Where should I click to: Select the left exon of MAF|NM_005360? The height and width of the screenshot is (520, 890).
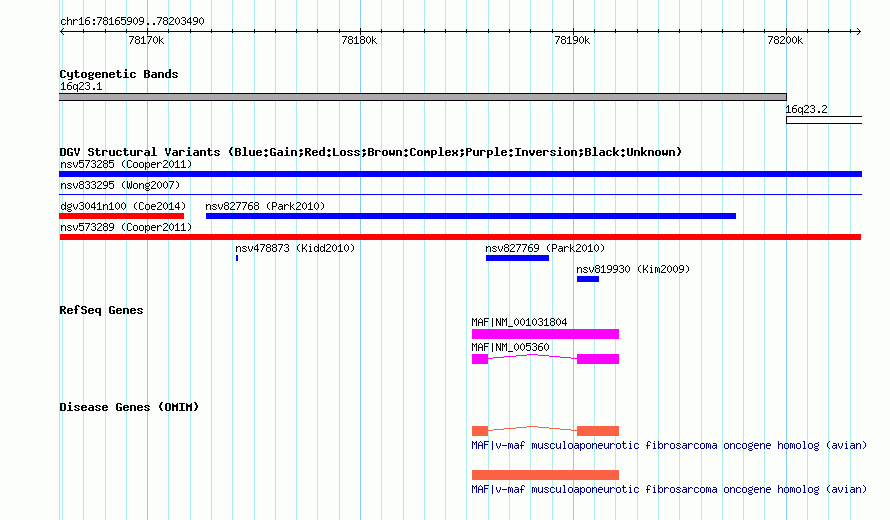(x=480, y=359)
